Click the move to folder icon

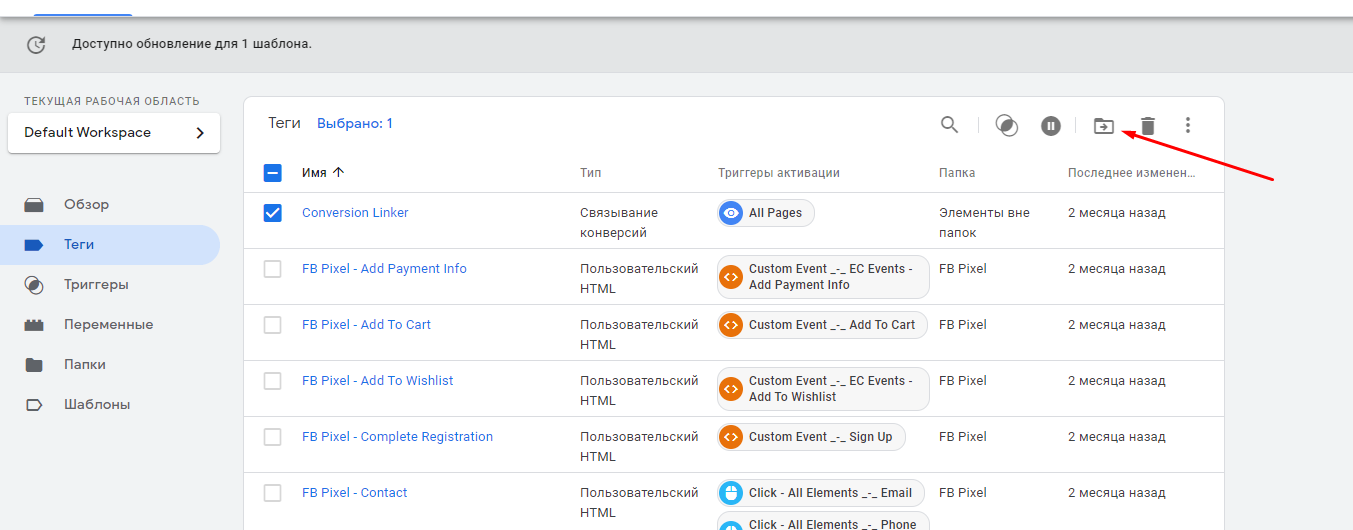tap(1103, 125)
